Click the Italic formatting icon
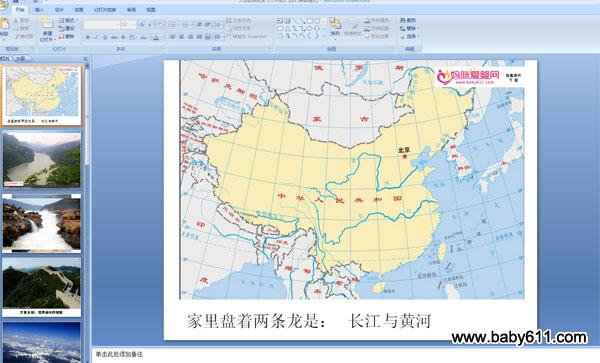Image resolution: width=600 pixels, height=363 pixels. [x=96, y=37]
